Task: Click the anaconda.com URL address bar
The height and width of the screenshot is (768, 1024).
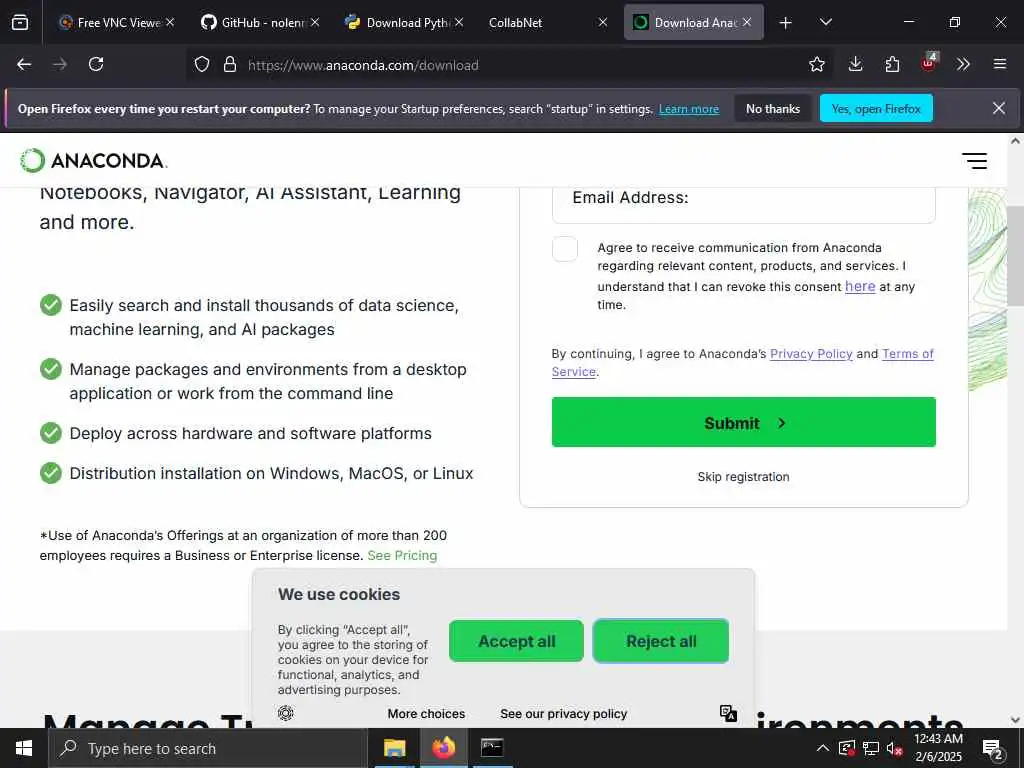Action: (x=509, y=65)
